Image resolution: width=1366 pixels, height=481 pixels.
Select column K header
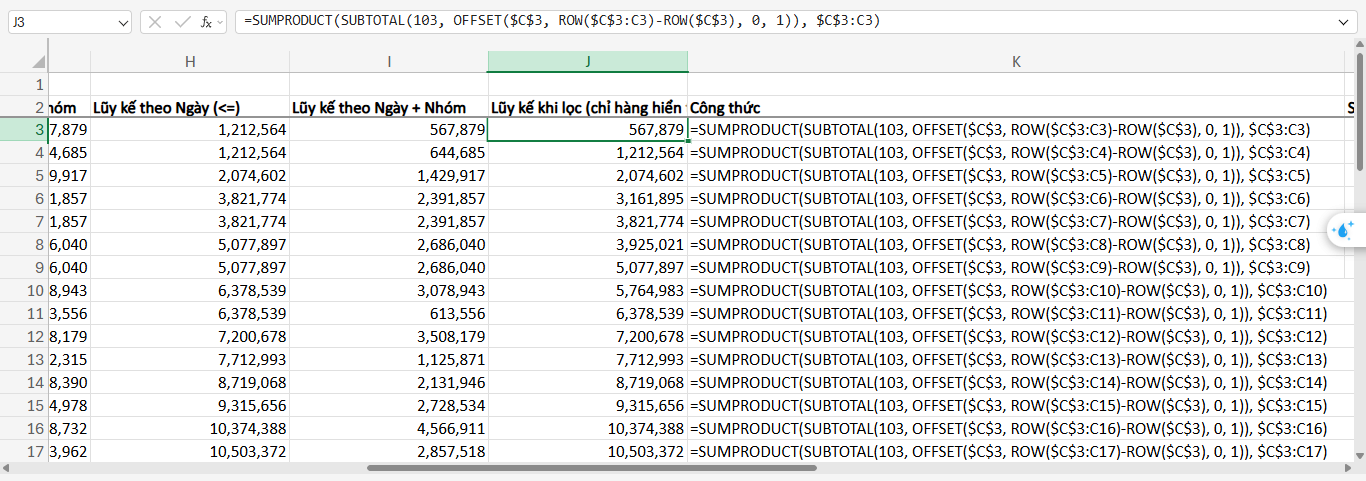pos(1016,61)
